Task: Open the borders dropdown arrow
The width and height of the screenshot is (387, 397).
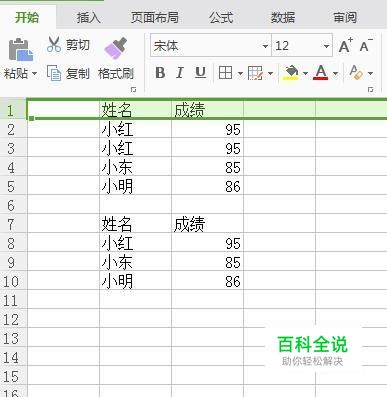Action: tap(240, 73)
